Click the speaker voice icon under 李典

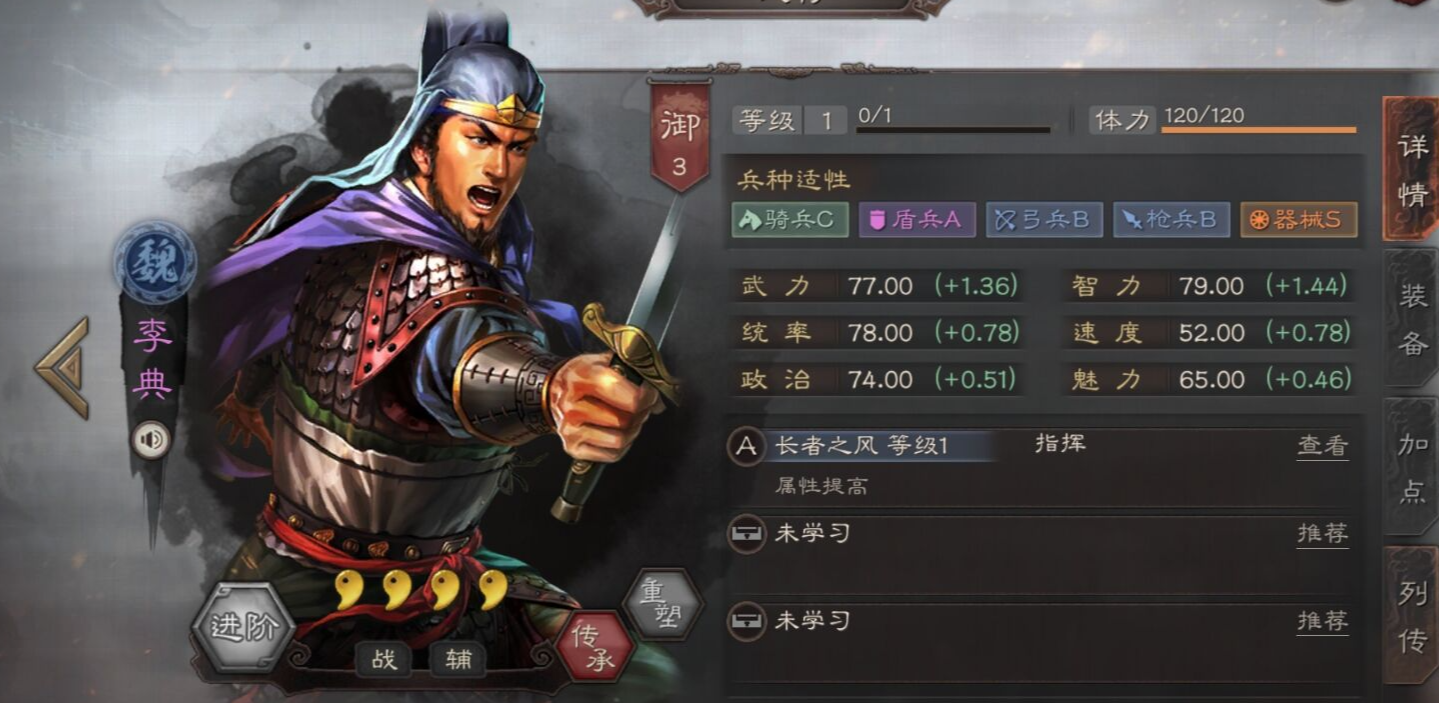(x=151, y=441)
